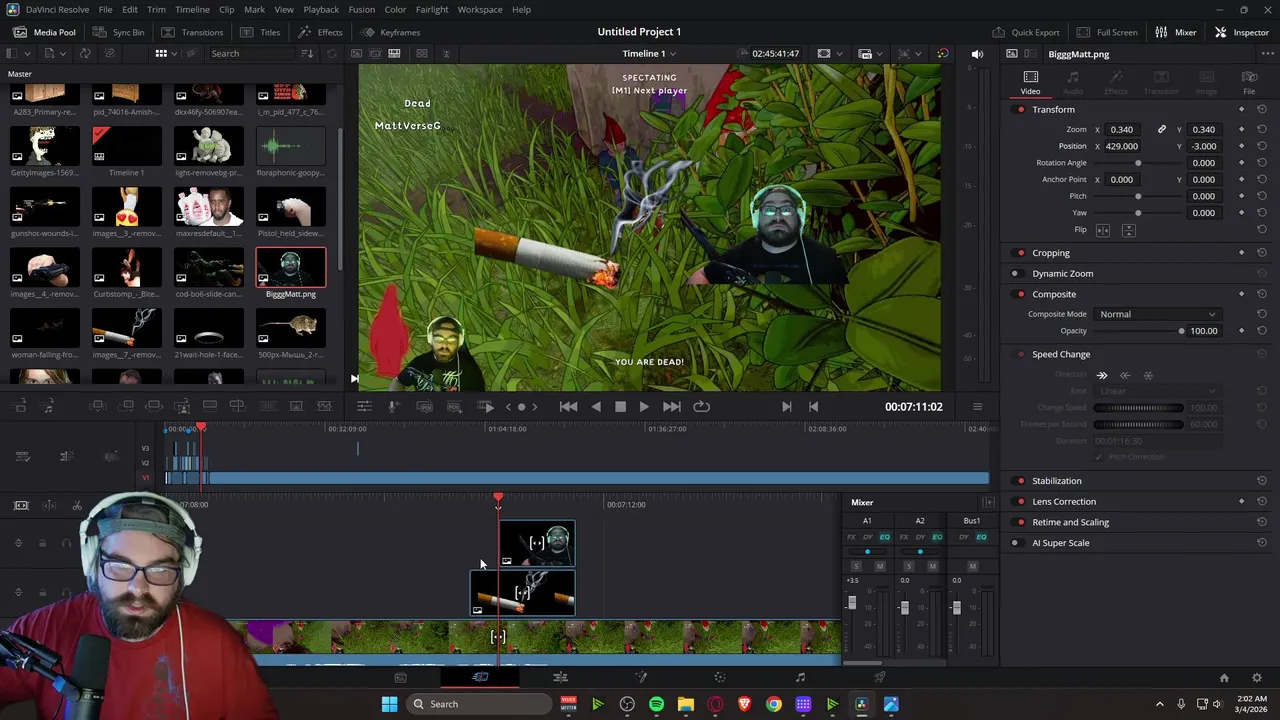Mute audio channel A1 in Mixer
The image size is (1280, 720).
(x=880, y=567)
